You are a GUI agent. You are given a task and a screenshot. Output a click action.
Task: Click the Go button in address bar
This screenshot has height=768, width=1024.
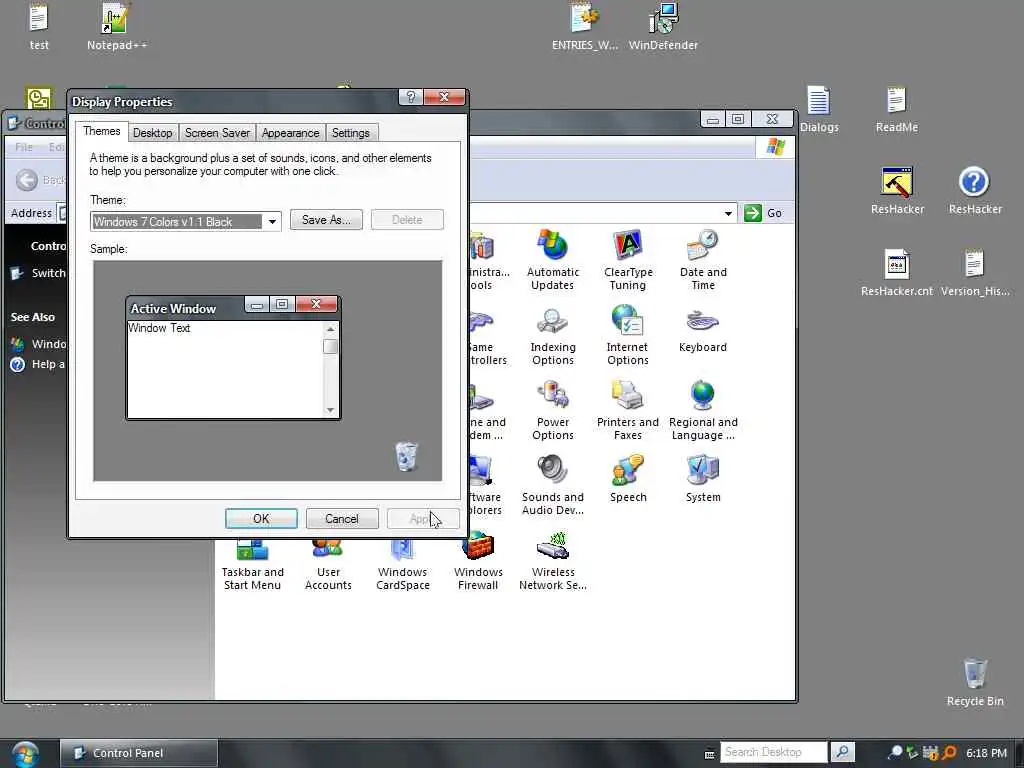point(763,213)
